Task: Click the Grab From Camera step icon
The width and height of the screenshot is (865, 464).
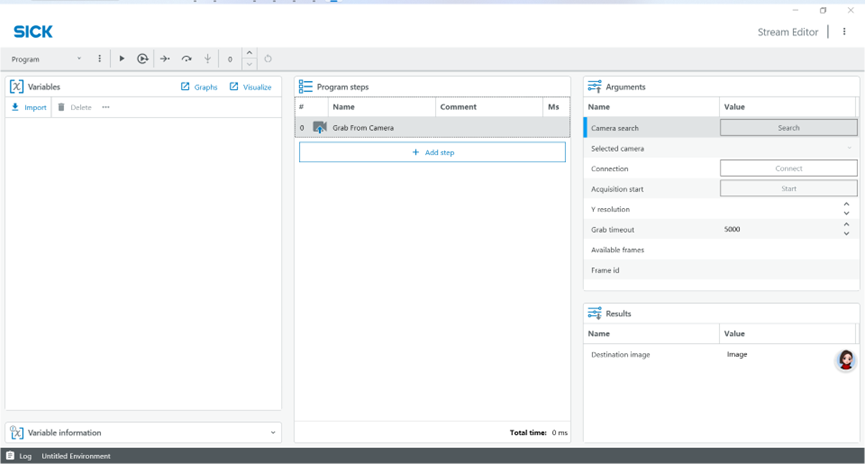Action: click(319, 128)
